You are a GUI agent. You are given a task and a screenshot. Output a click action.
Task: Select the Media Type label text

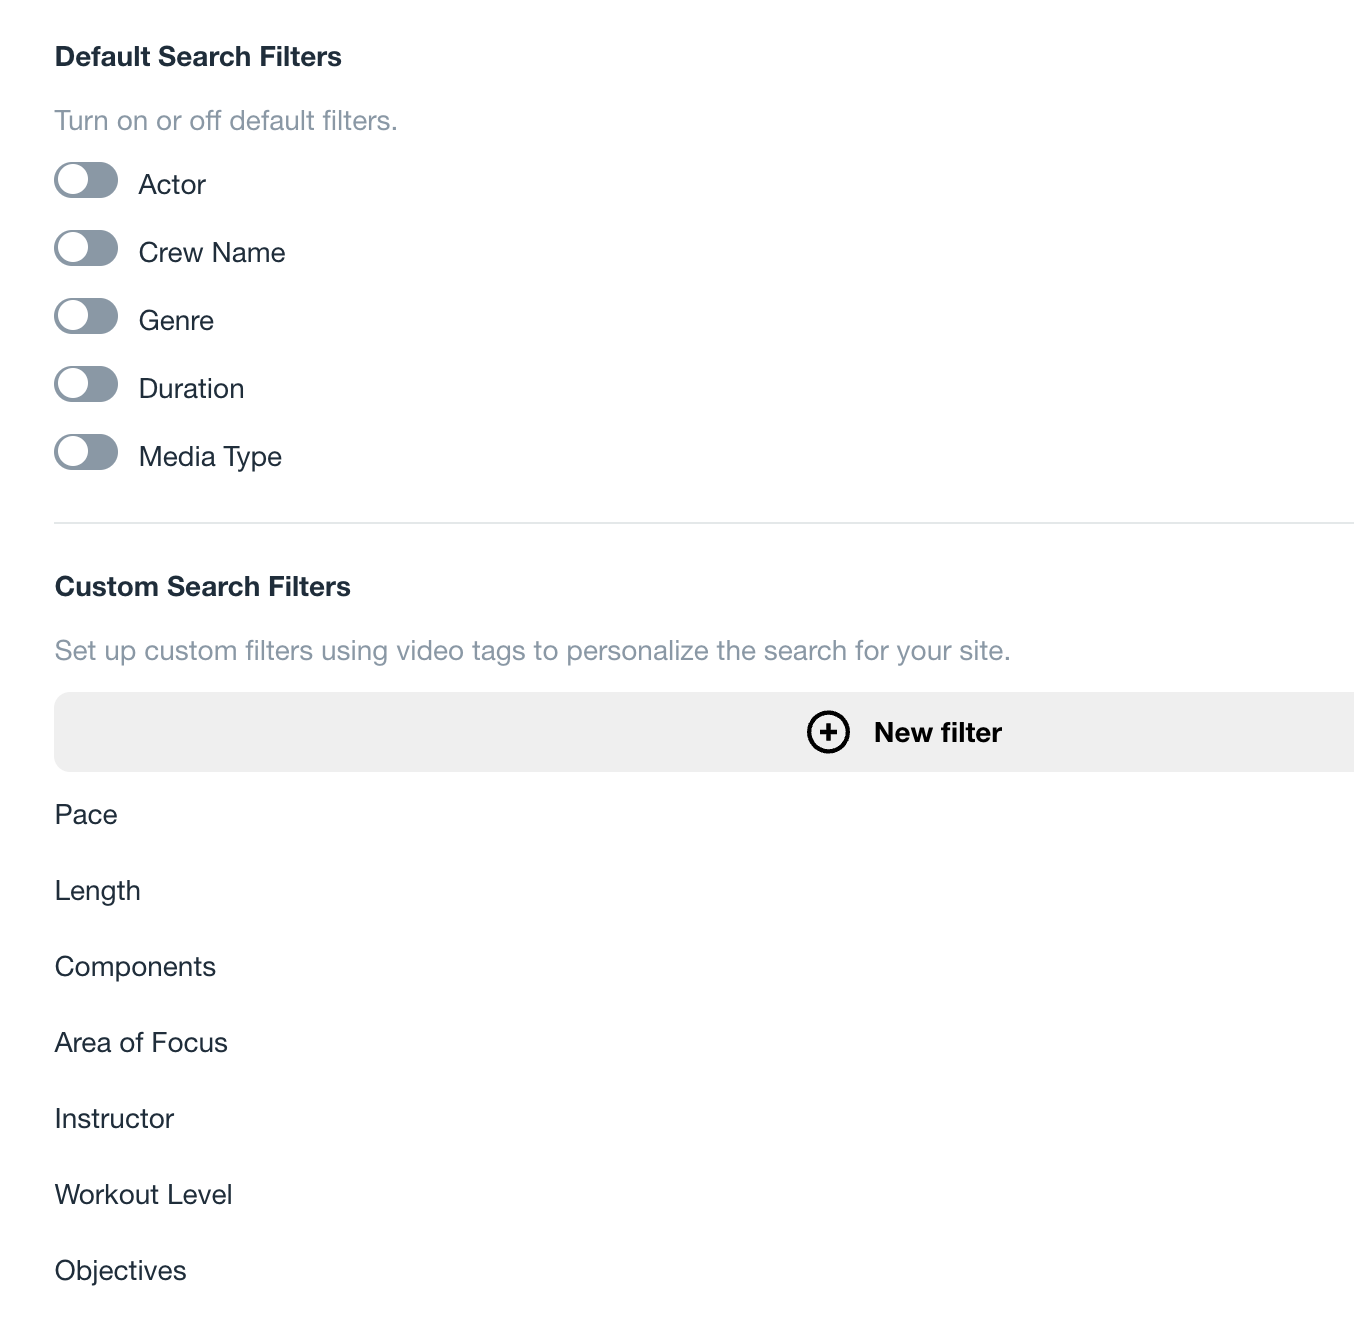click(209, 456)
